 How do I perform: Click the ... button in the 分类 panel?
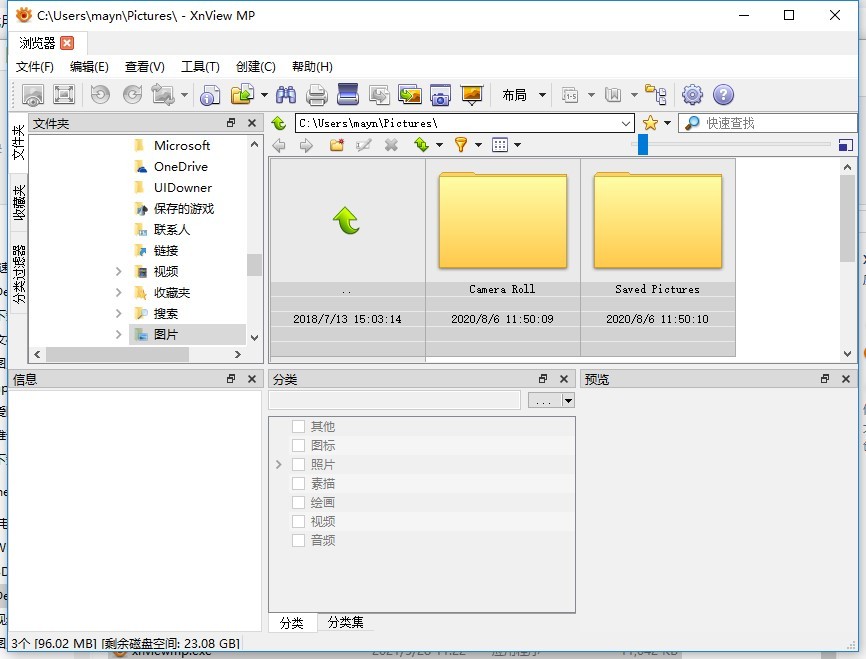(x=541, y=400)
